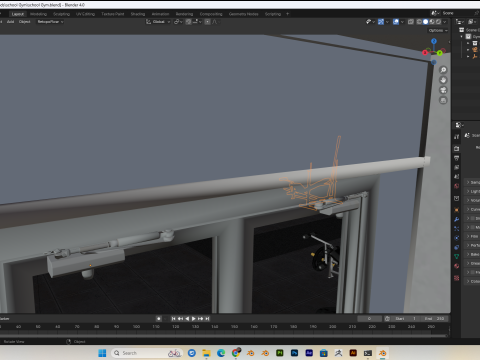Switch to the UV Editing workspace tab

(85, 14)
